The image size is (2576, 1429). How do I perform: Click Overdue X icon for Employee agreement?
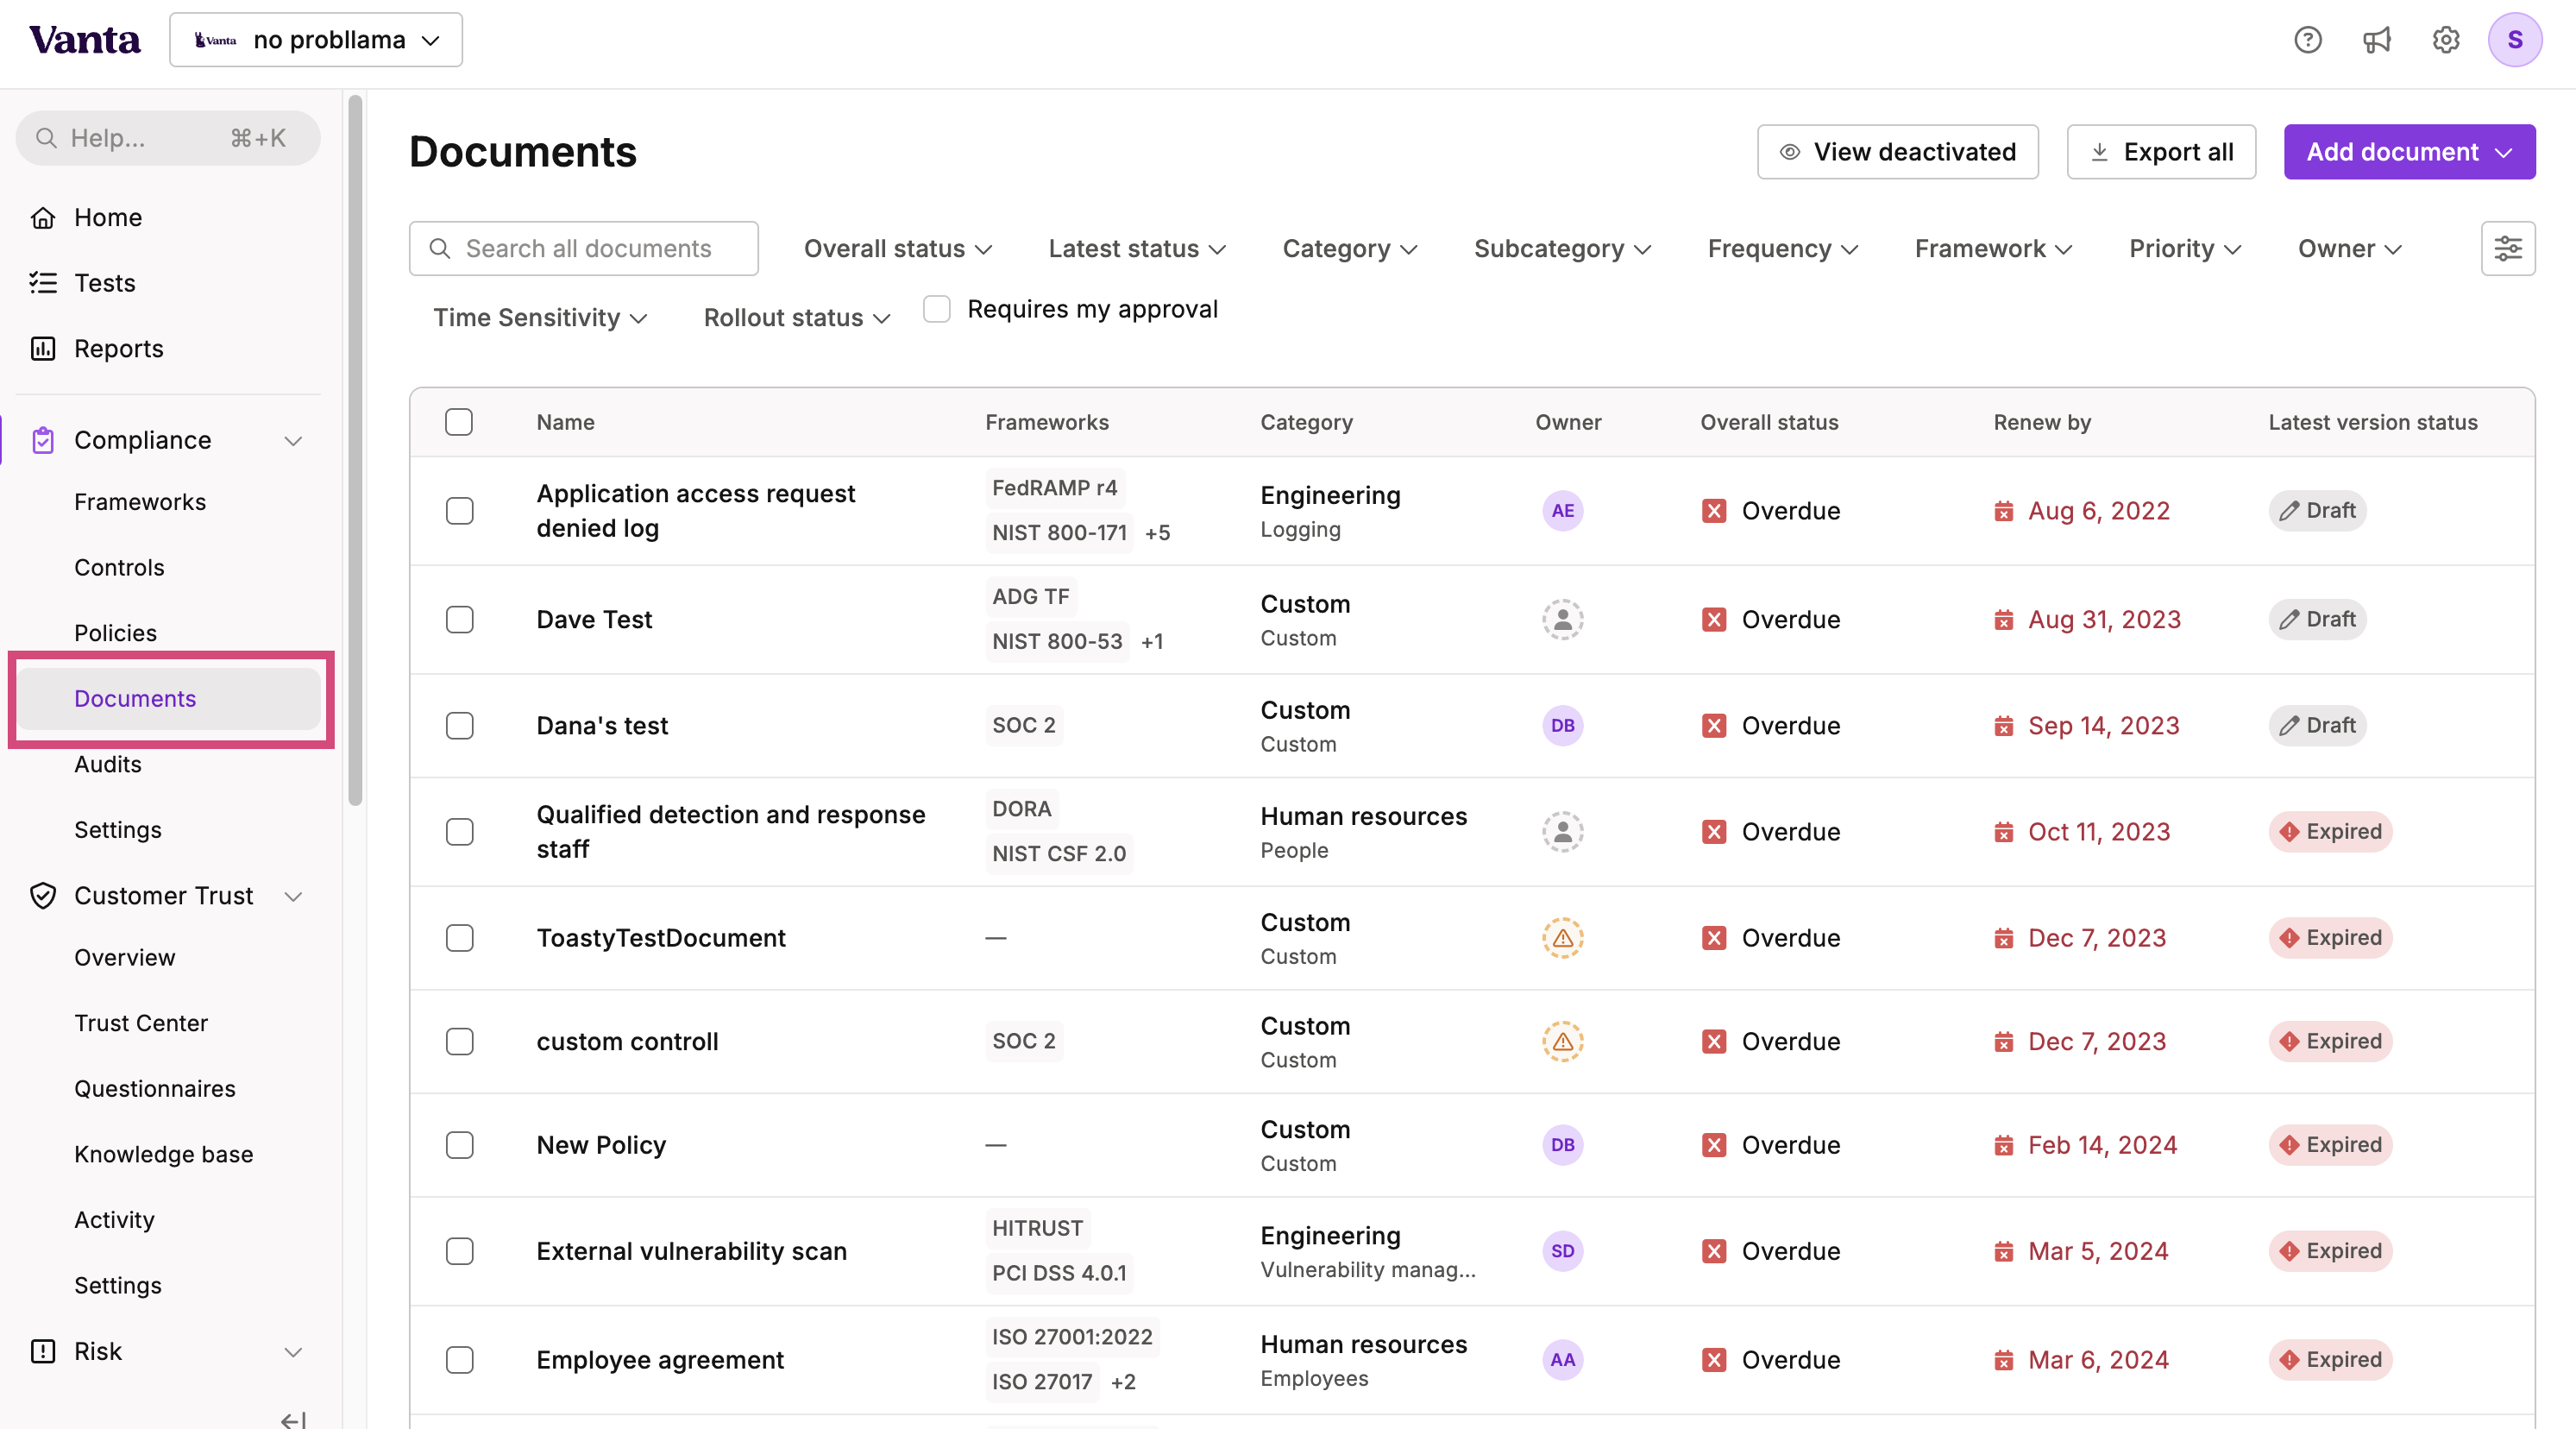point(1714,1360)
